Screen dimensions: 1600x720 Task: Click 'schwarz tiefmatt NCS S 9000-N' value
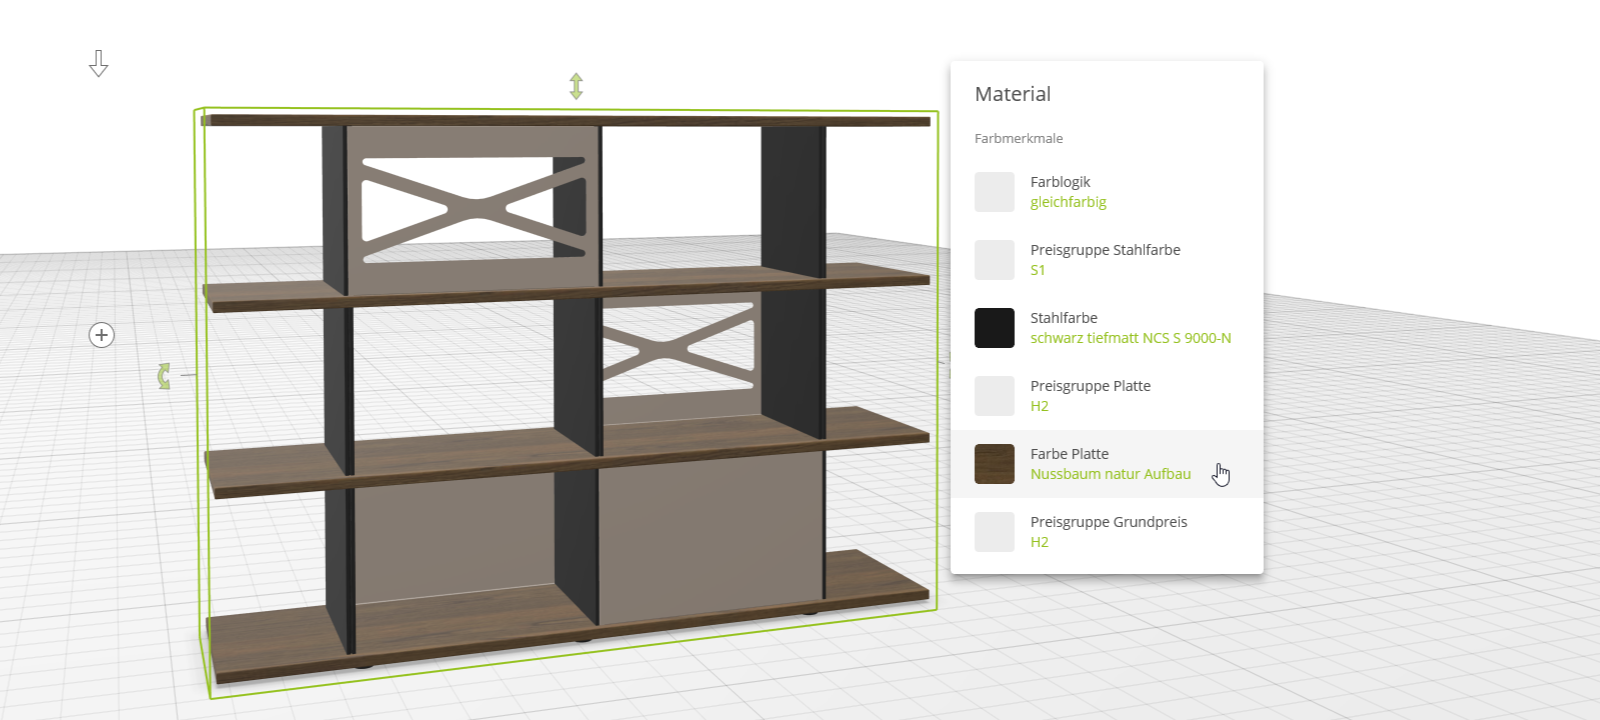point(1130,338)
